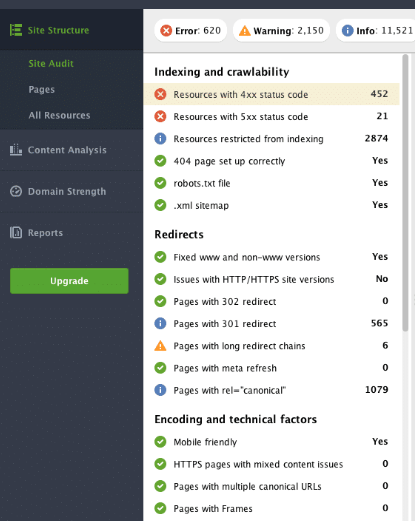This screenshot has height=521, width=415.
Task: Click orange warning icon for long redirect chains
Action: pos(160,346)
